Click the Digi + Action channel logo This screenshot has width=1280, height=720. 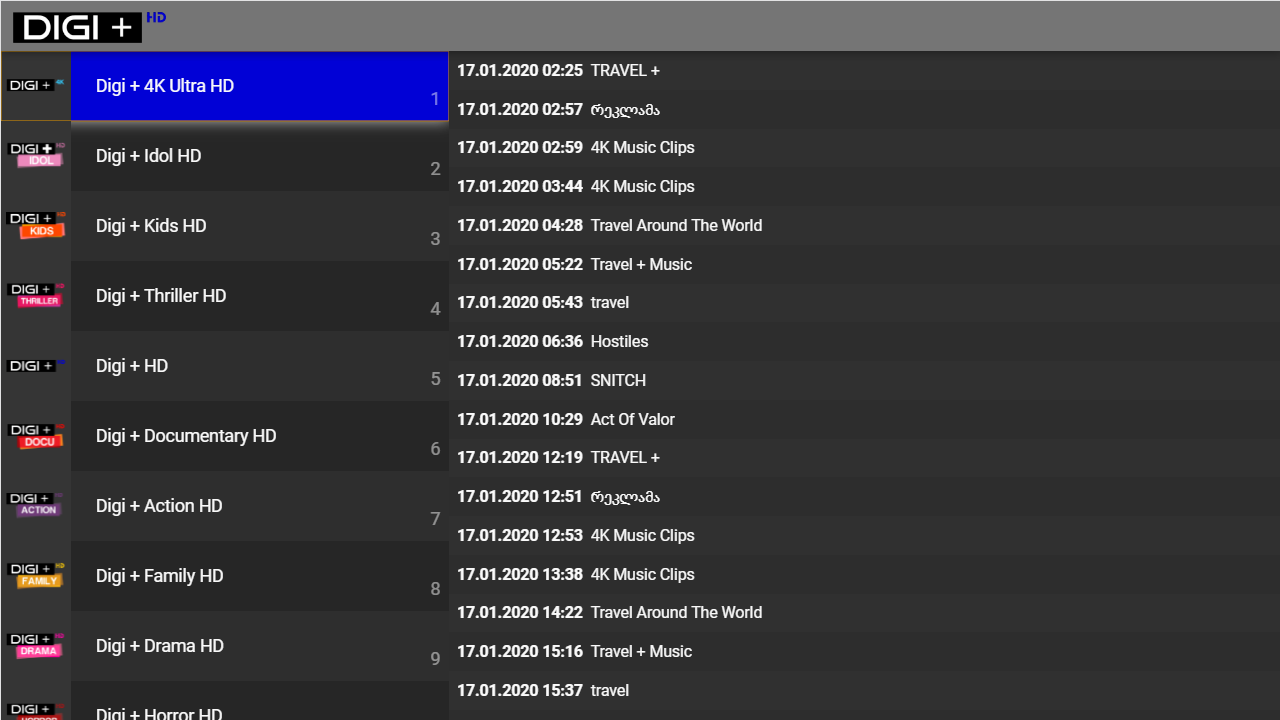coord(36,504)
